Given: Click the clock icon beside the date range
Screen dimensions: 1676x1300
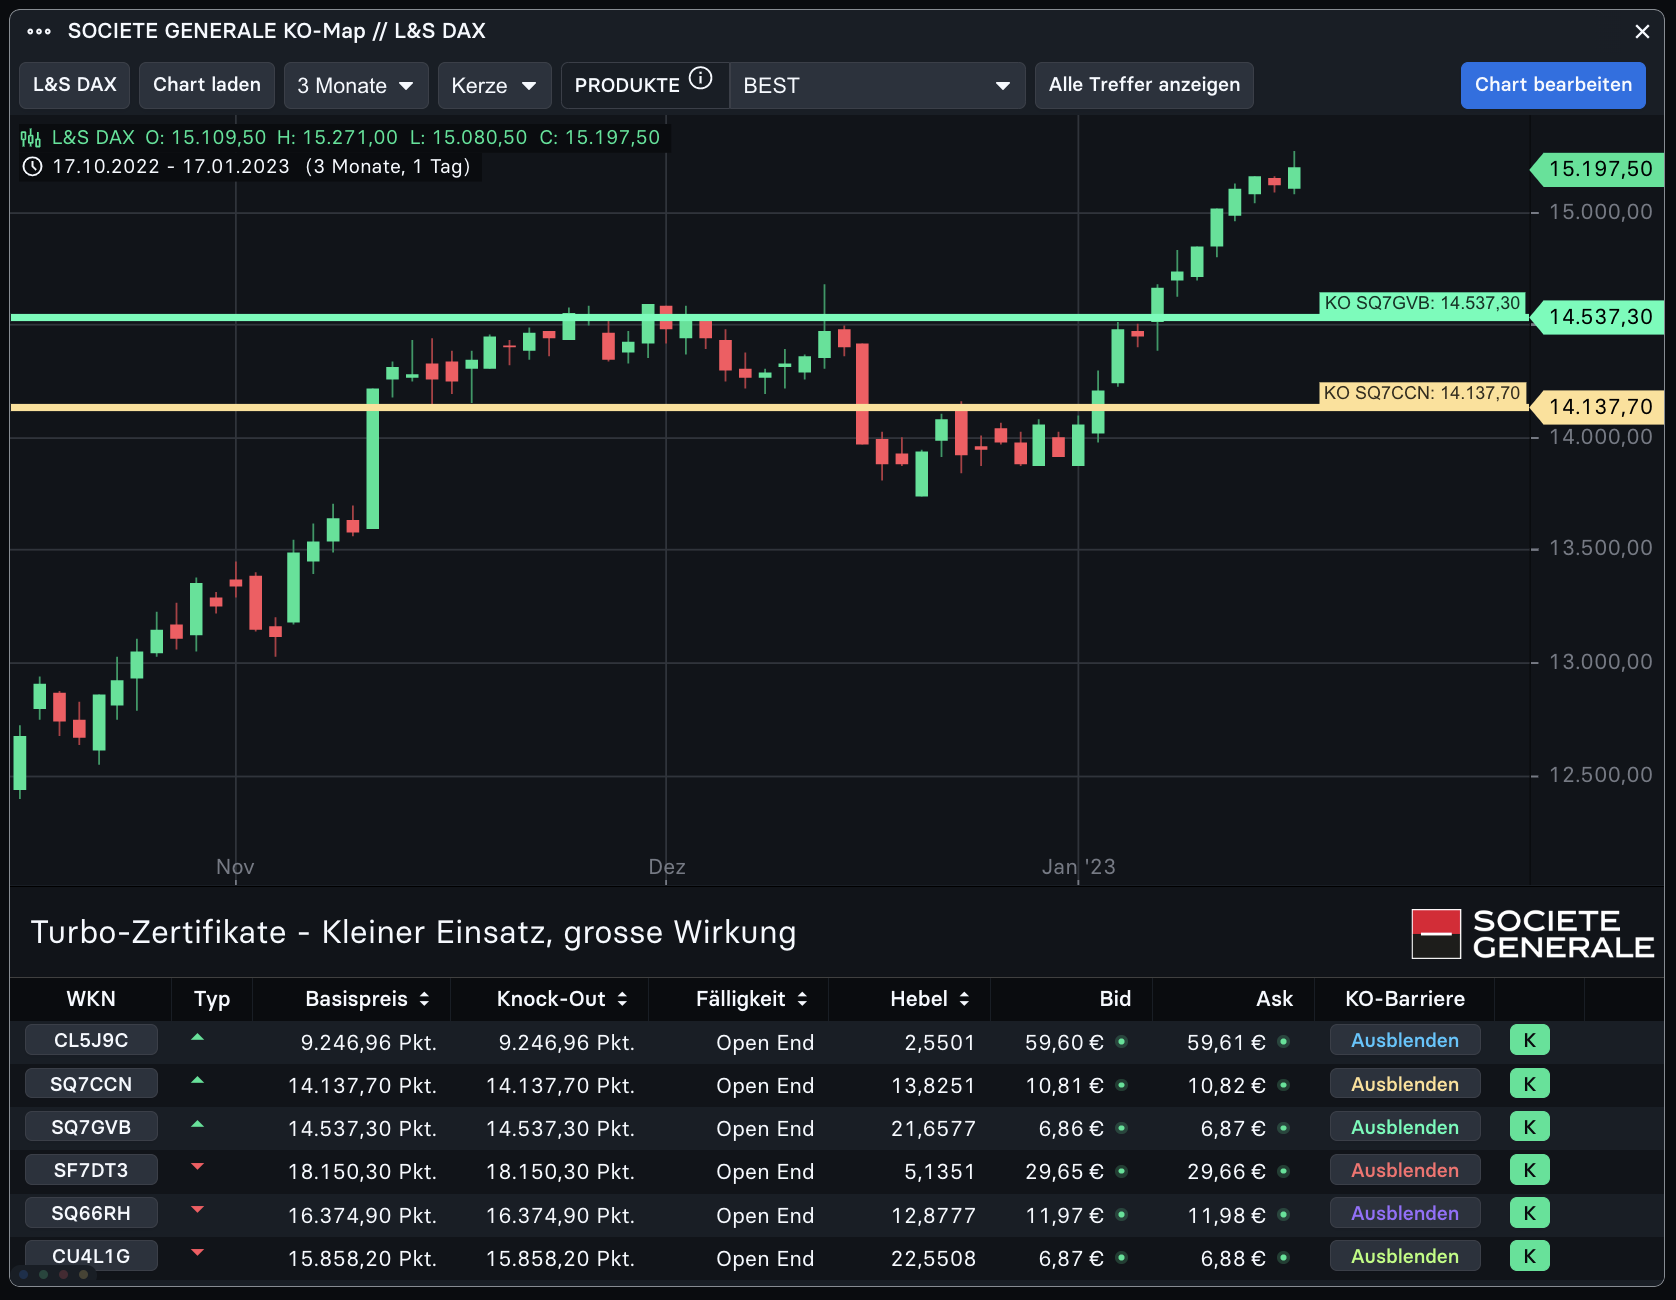Looking at the screenshot, I should [x=32, y=167].
